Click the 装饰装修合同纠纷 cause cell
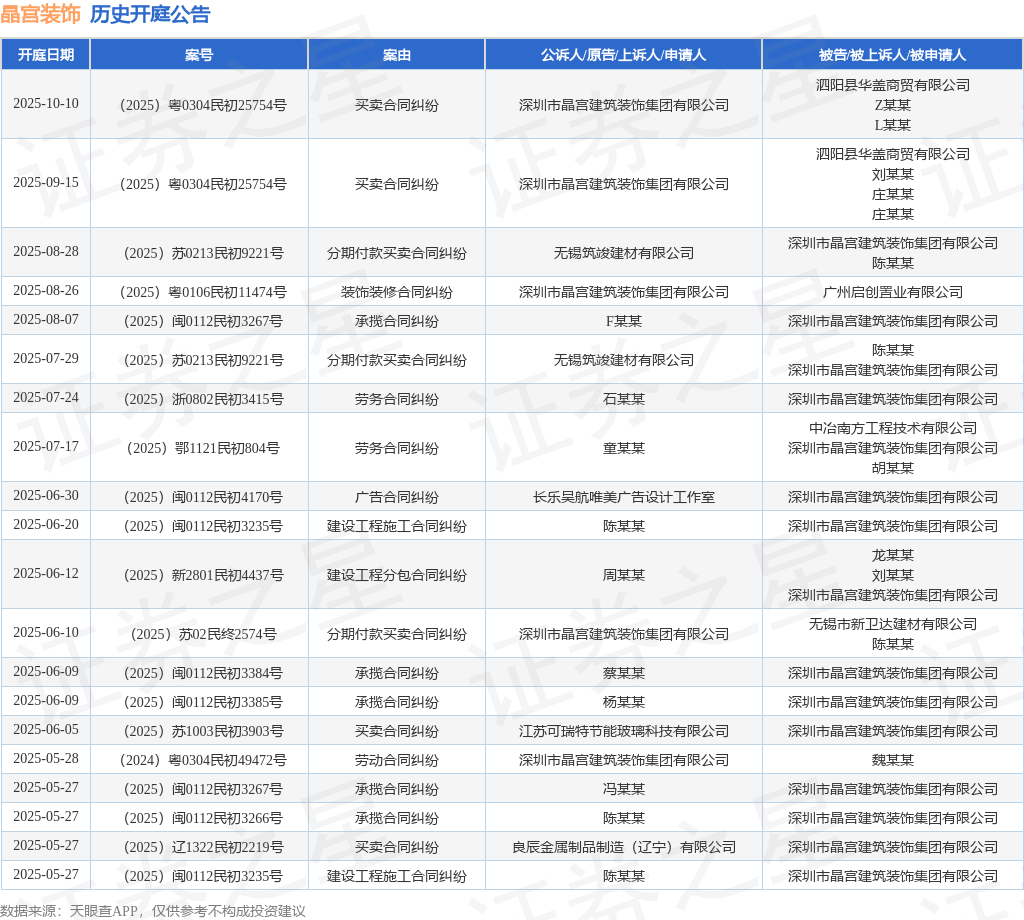The width and height of the screenshot is (1024, 920). [x=396, y=292]
